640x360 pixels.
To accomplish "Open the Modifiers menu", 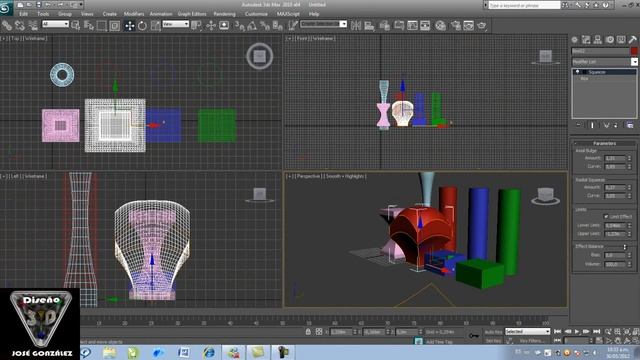I will point(134,14).
